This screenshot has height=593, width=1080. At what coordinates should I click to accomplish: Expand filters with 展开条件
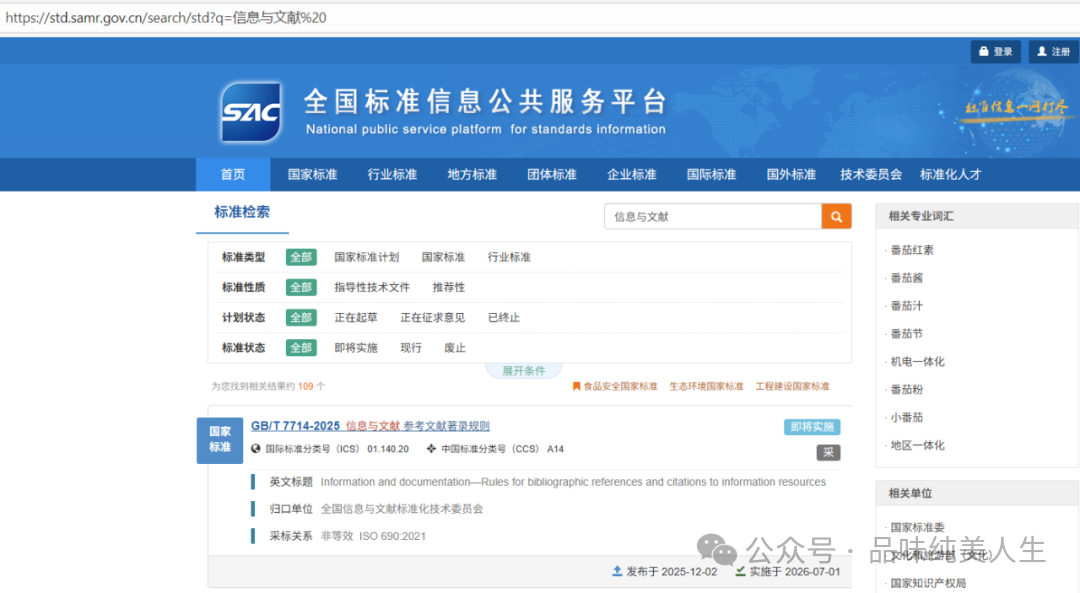pos(523,371)
